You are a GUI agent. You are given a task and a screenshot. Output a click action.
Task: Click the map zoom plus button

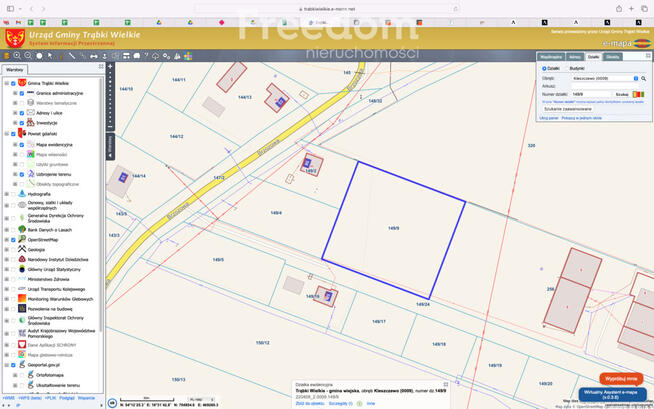click(x=110, y=66)
